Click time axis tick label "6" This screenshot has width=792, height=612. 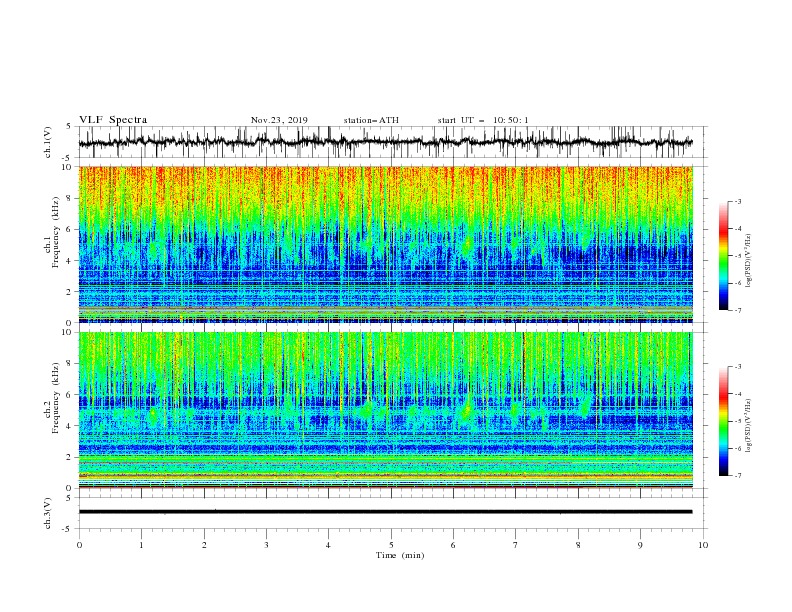[453, 545]
